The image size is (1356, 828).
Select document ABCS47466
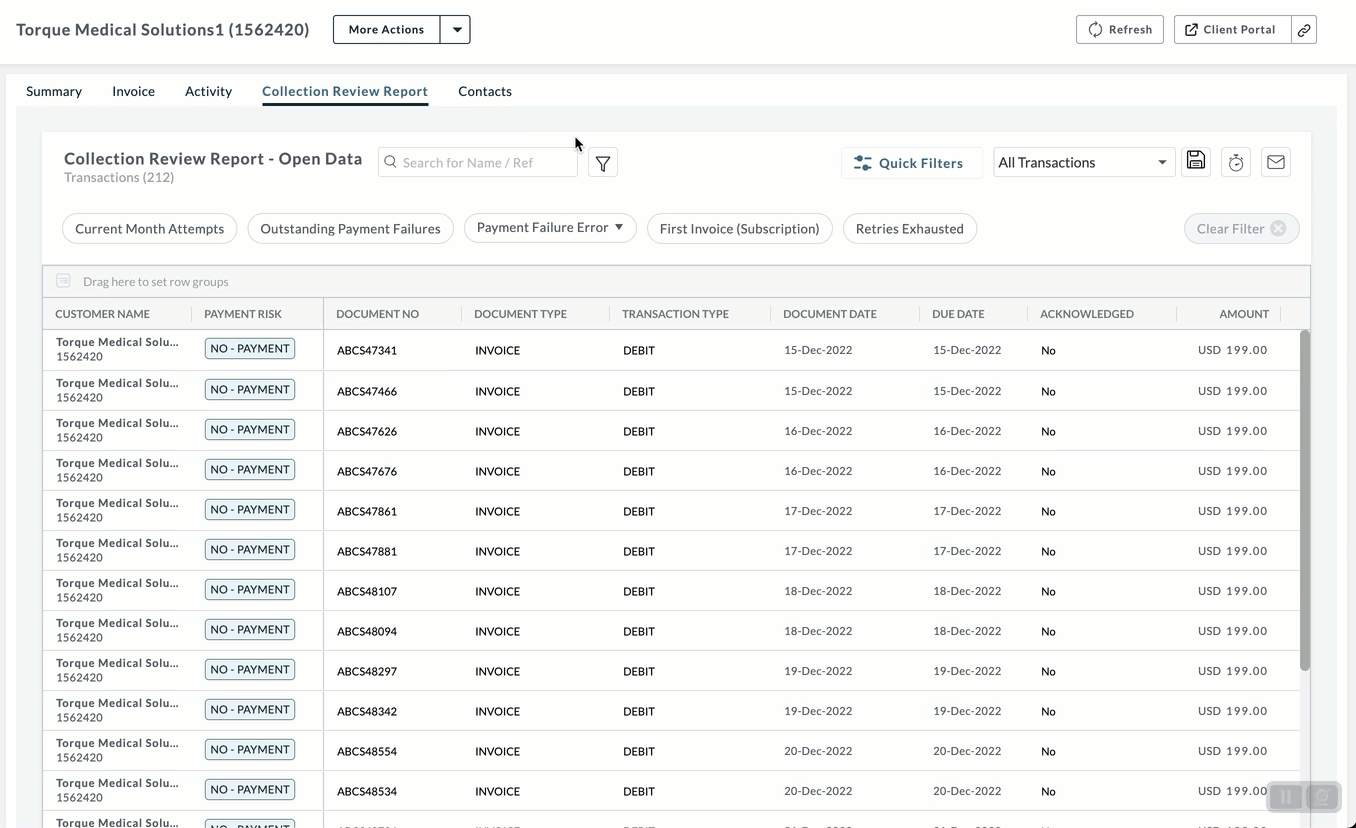[367, 391]
